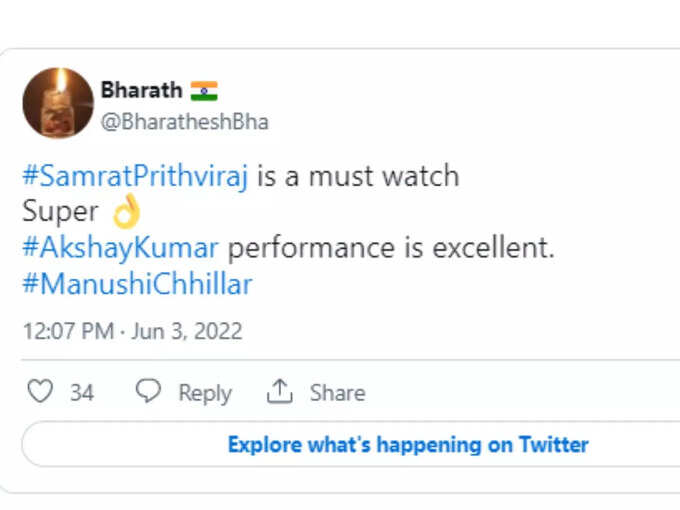Viewport: 680px width, 510px height.
Task: Open the @BharatheshBha handle link
Action: (x=185, y=122)
